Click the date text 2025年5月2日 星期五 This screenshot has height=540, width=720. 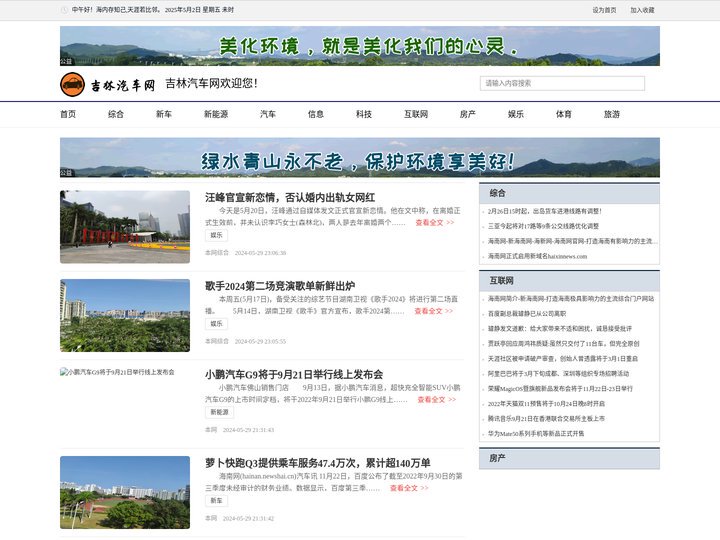(193, 10)
